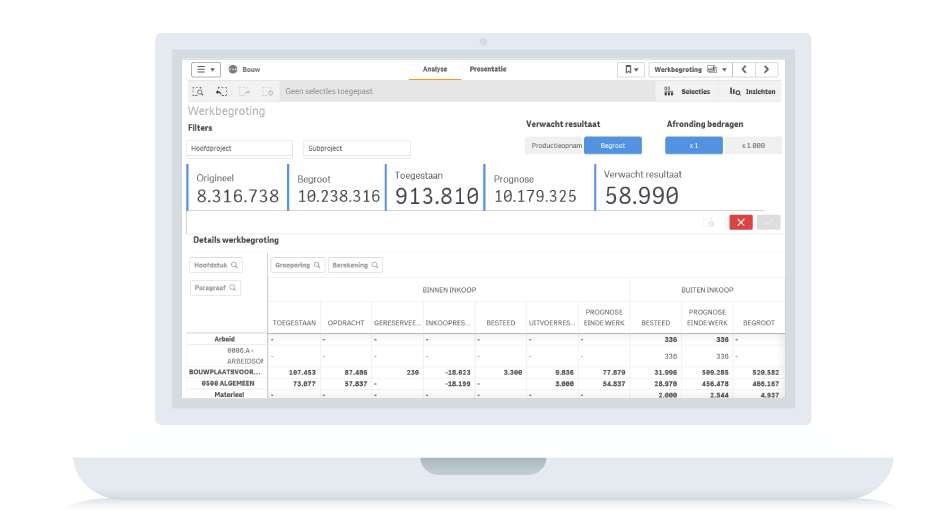The height and width of the screenshot is (530, 950).
Task: Open the Selecties tool
Action: pos(687,91)
